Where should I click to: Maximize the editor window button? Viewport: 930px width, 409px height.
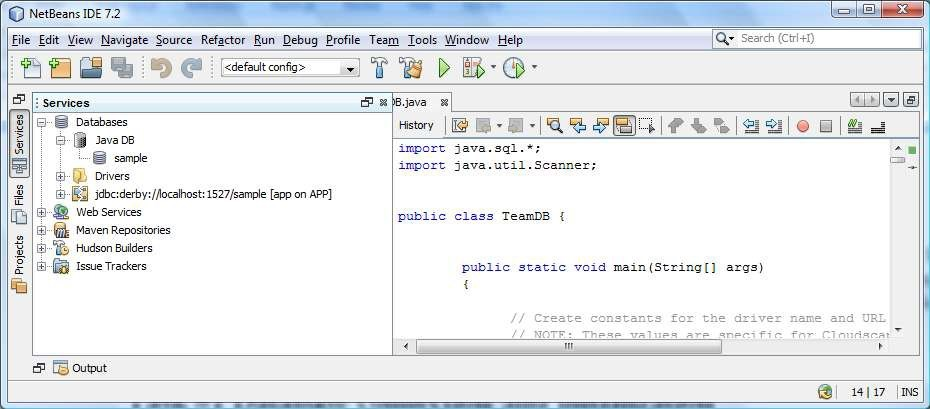pos(911,100)
